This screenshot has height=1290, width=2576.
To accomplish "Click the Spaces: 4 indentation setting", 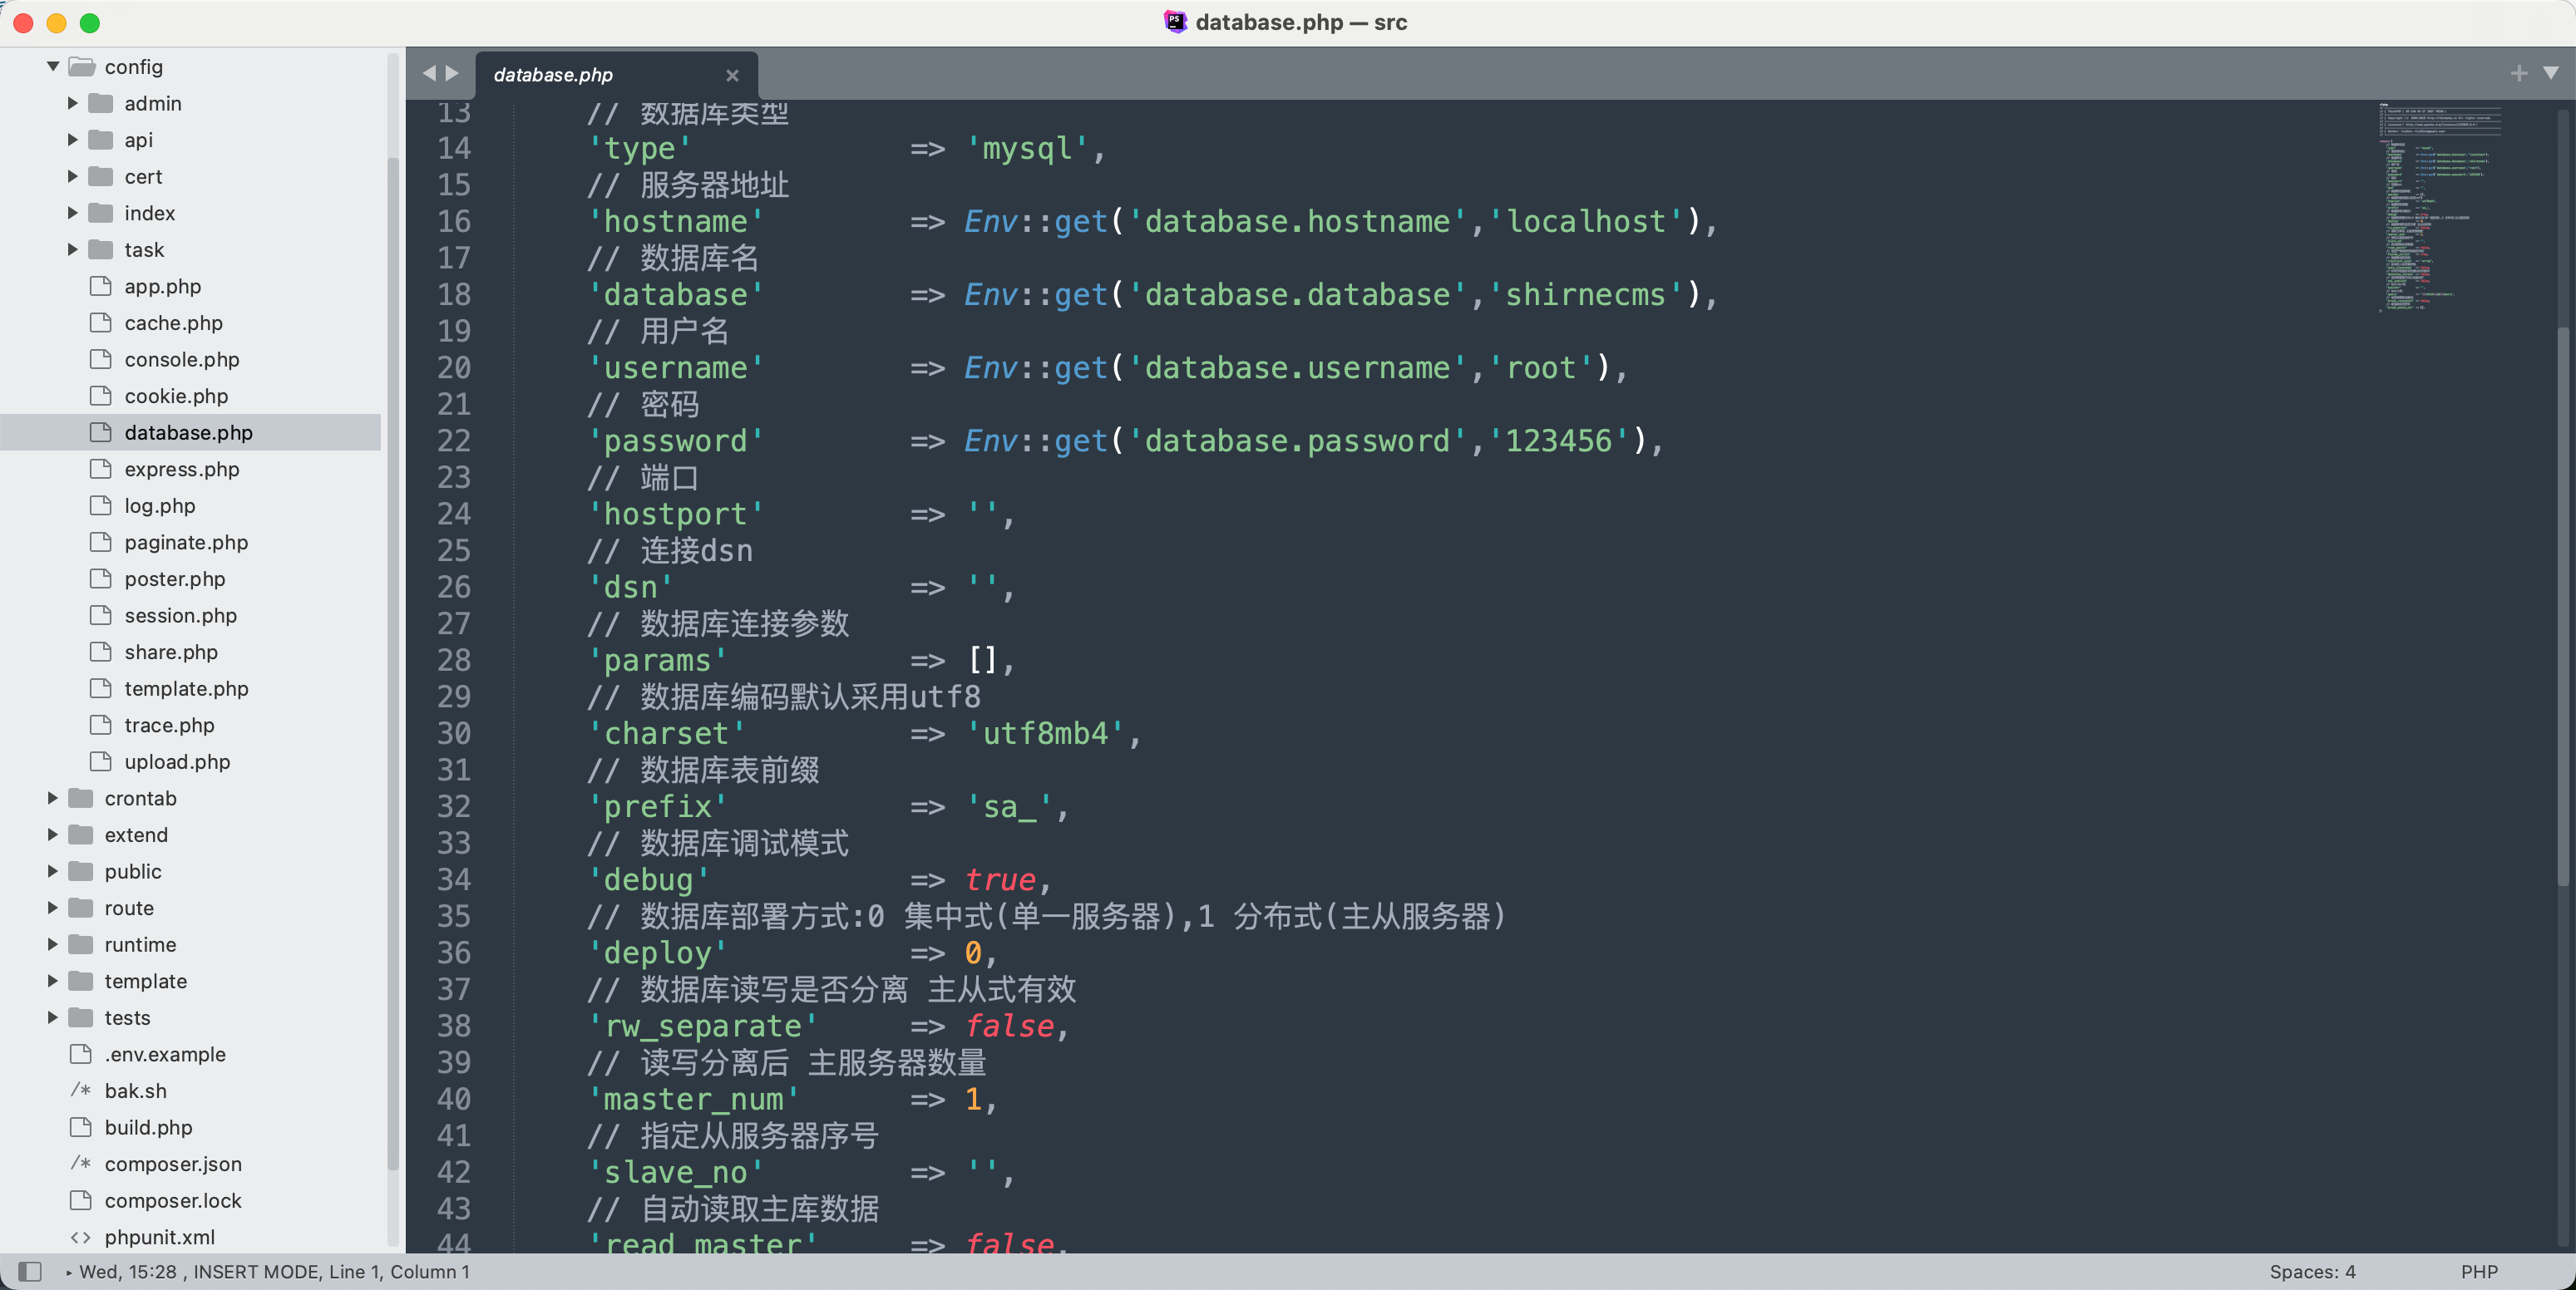I will tap(2312, 1272).
